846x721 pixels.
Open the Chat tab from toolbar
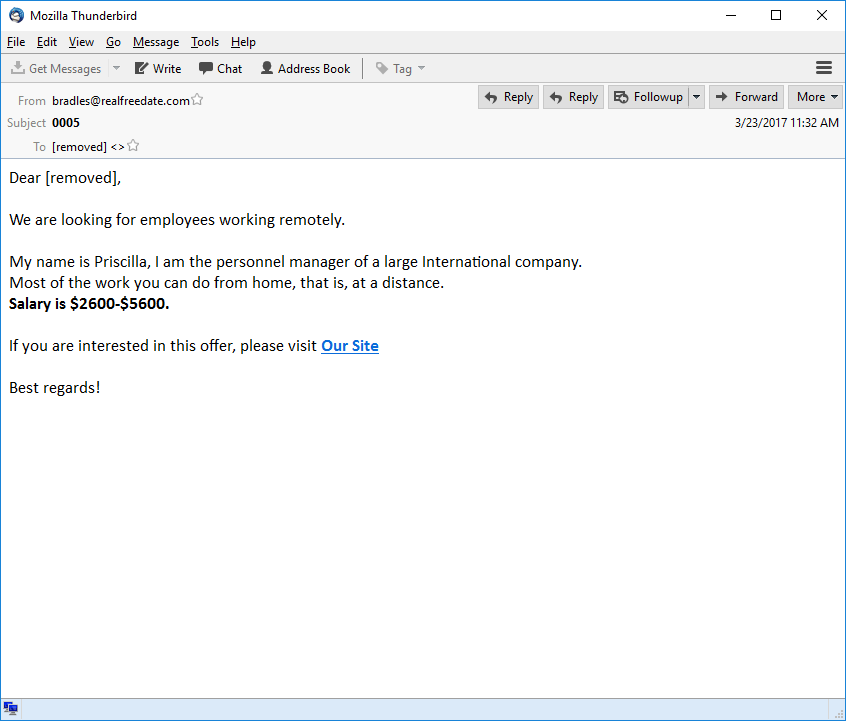pos(220,69)
